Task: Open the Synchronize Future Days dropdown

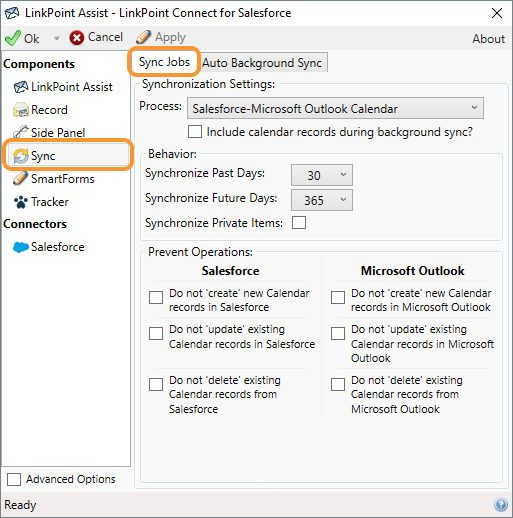Action: click(x=322, y=200)
